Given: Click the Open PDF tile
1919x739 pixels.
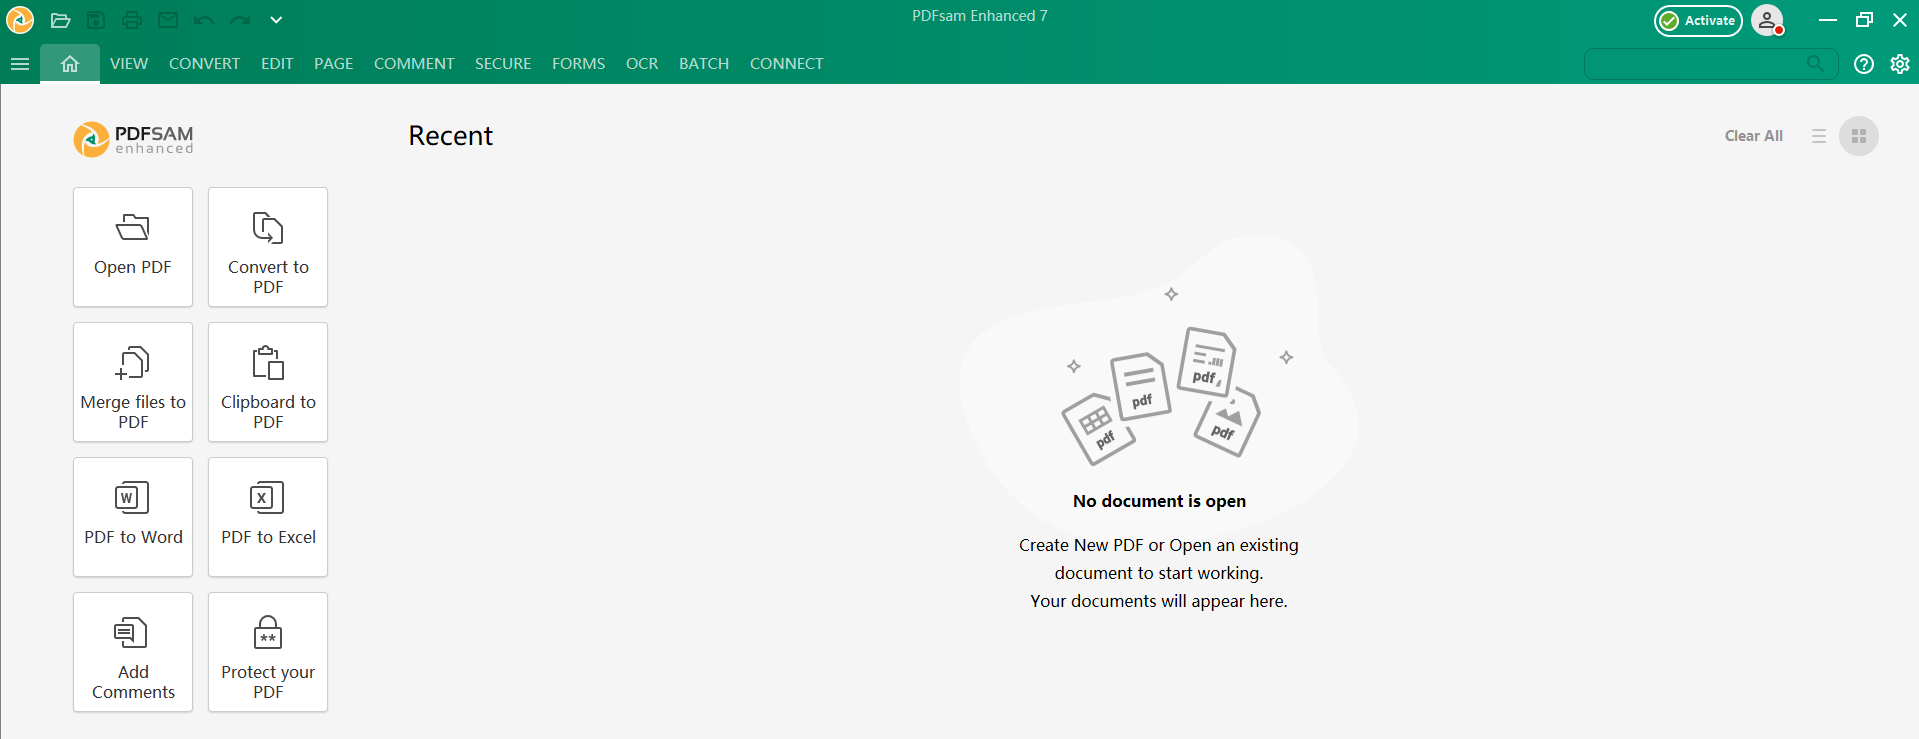Looking at the screenshot, I should pos(133,247).
